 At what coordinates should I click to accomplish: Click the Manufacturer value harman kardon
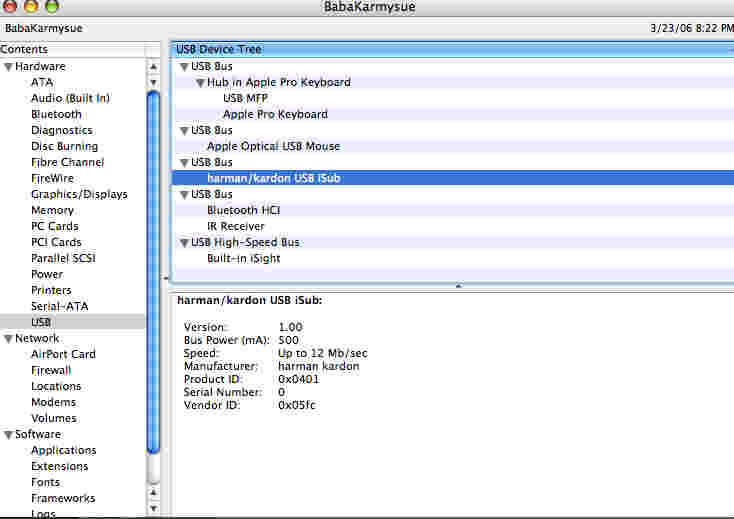click(318, 366)
